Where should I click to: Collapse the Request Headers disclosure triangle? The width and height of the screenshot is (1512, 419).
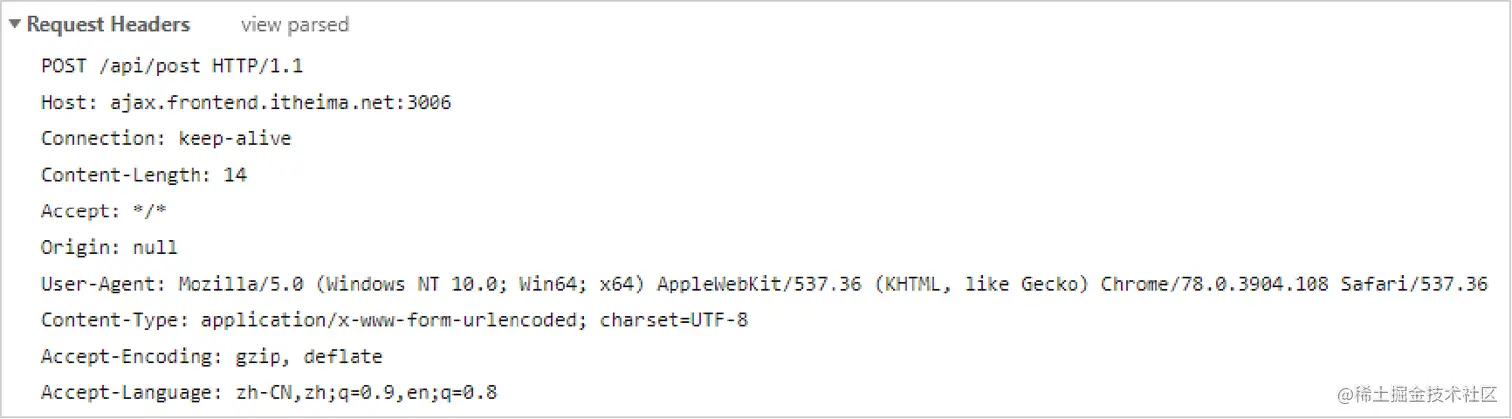coord(15,24)
